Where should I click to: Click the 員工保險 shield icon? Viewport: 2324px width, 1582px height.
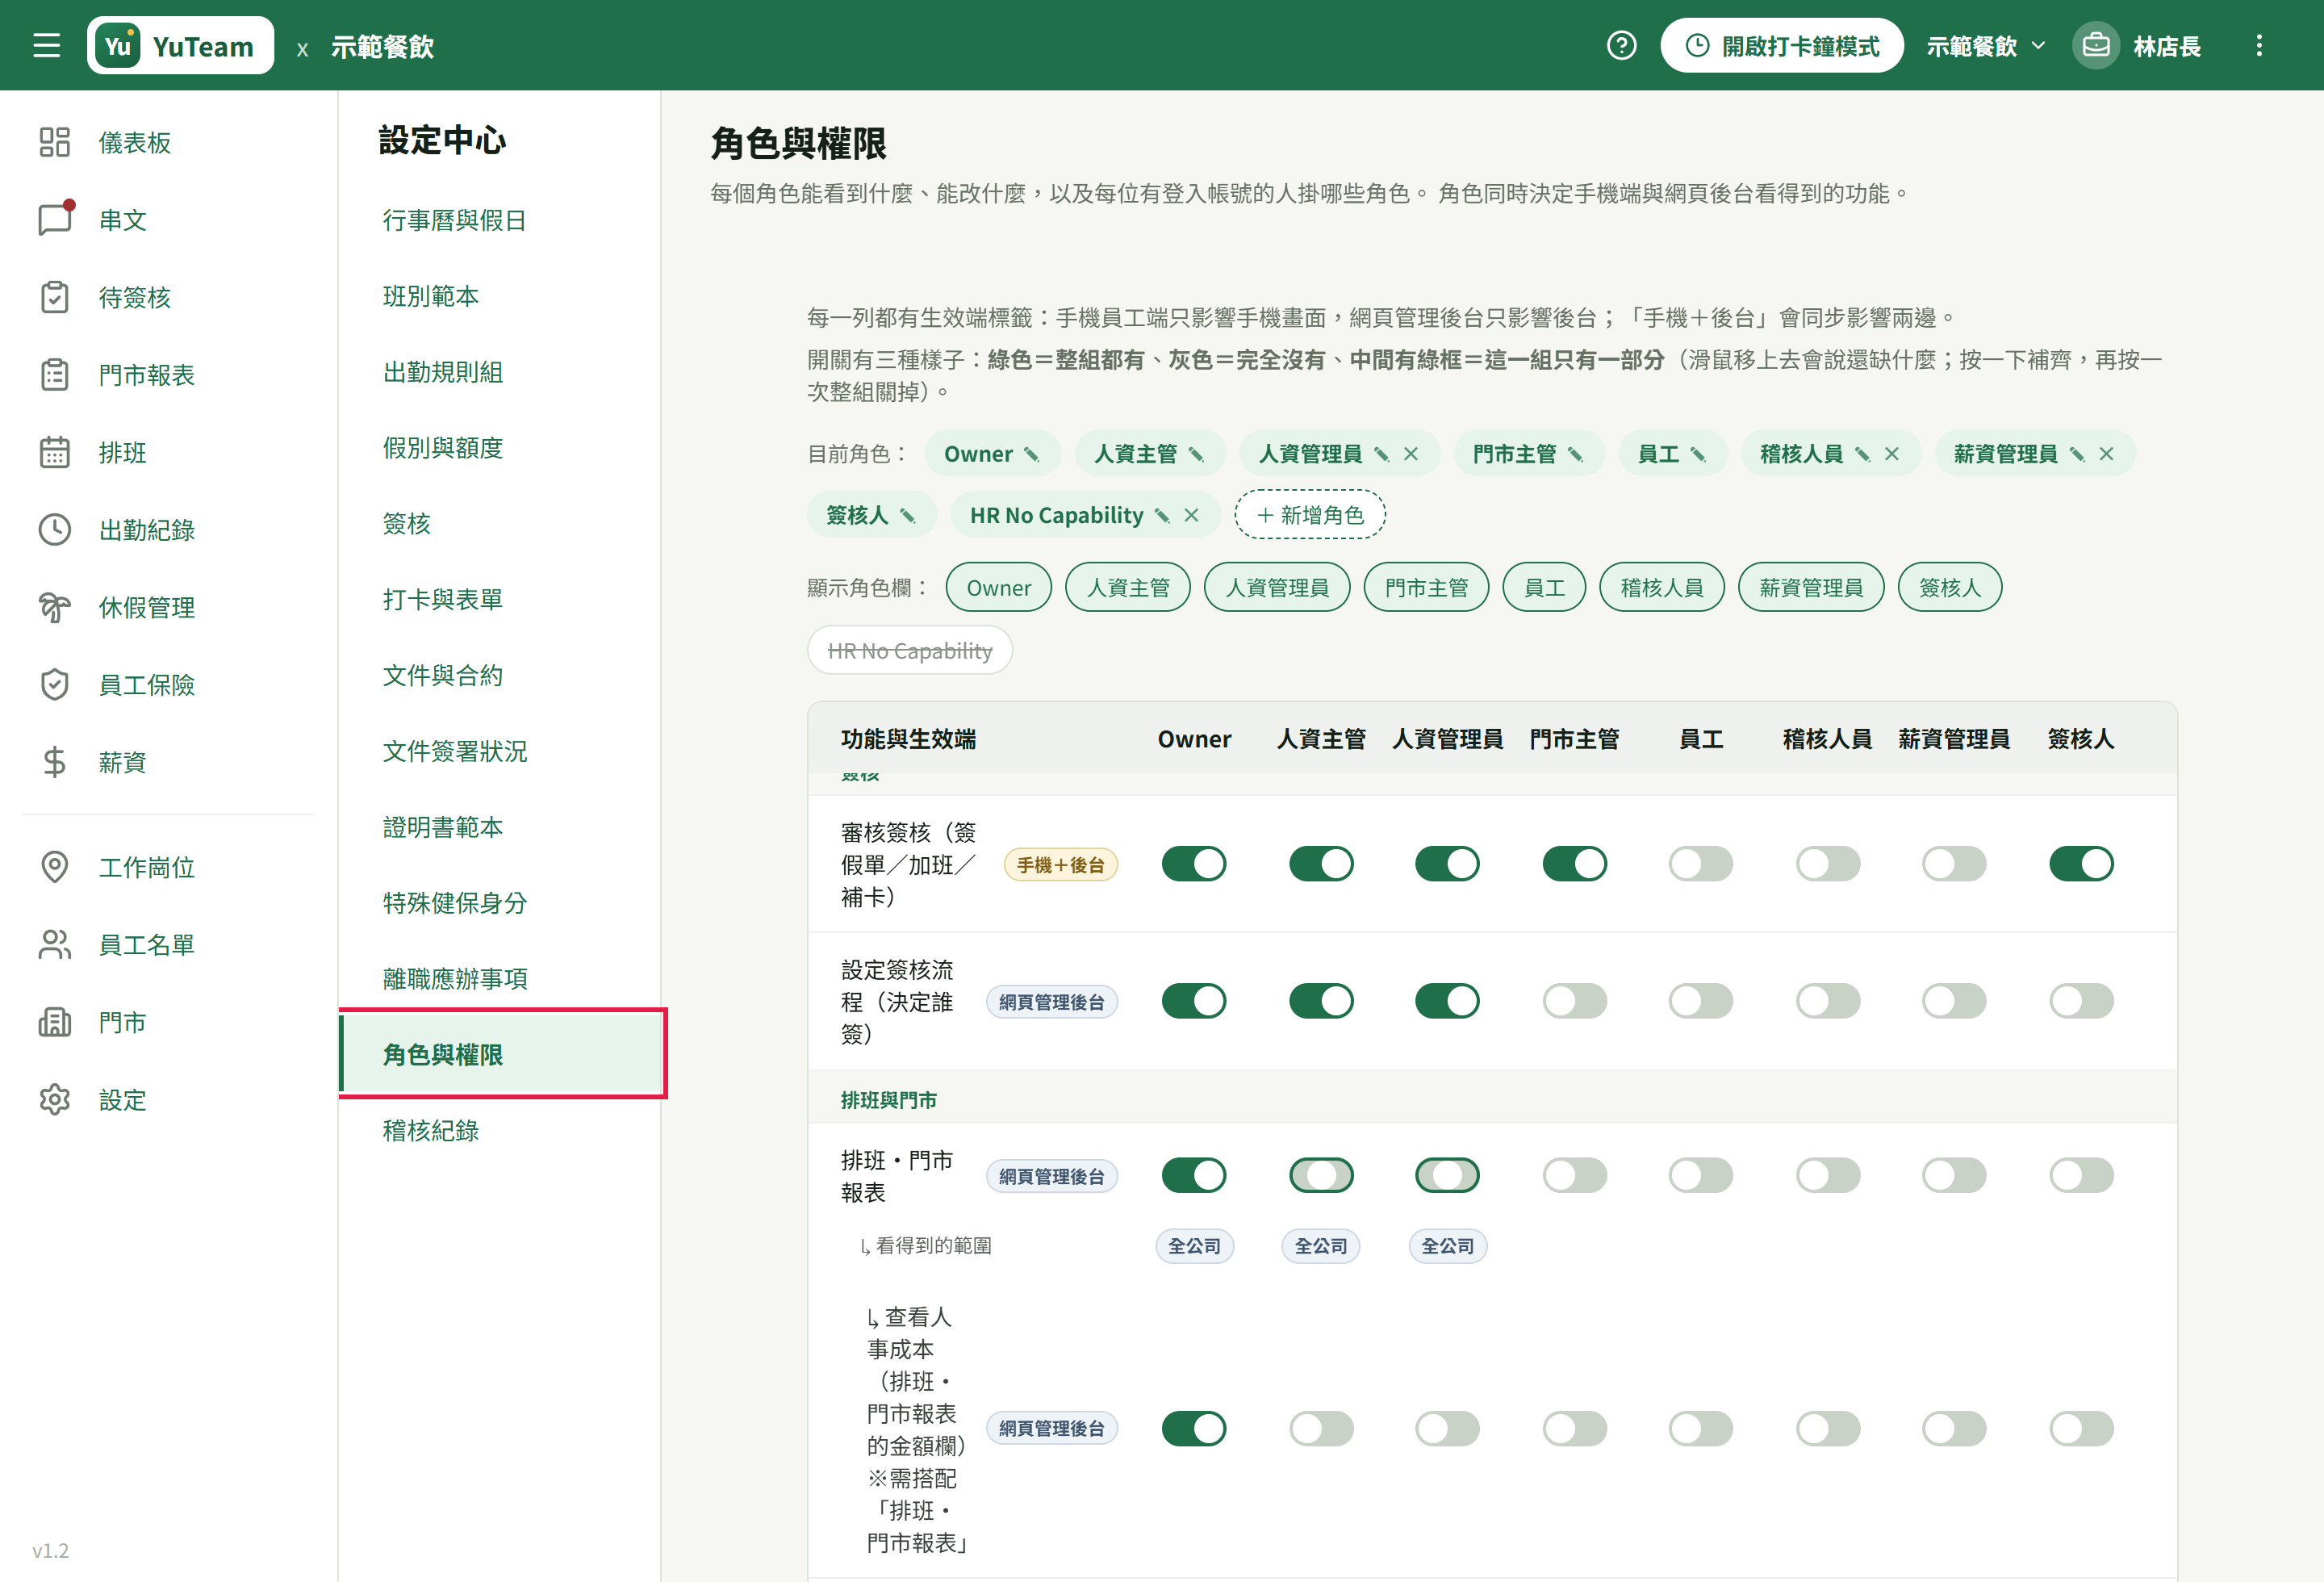tap(54, 685)
